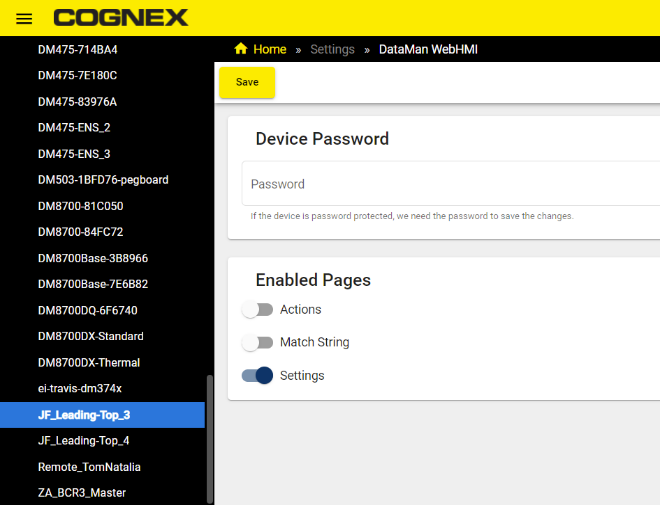Select ZA_BCR3_Master device

(82, 493)
